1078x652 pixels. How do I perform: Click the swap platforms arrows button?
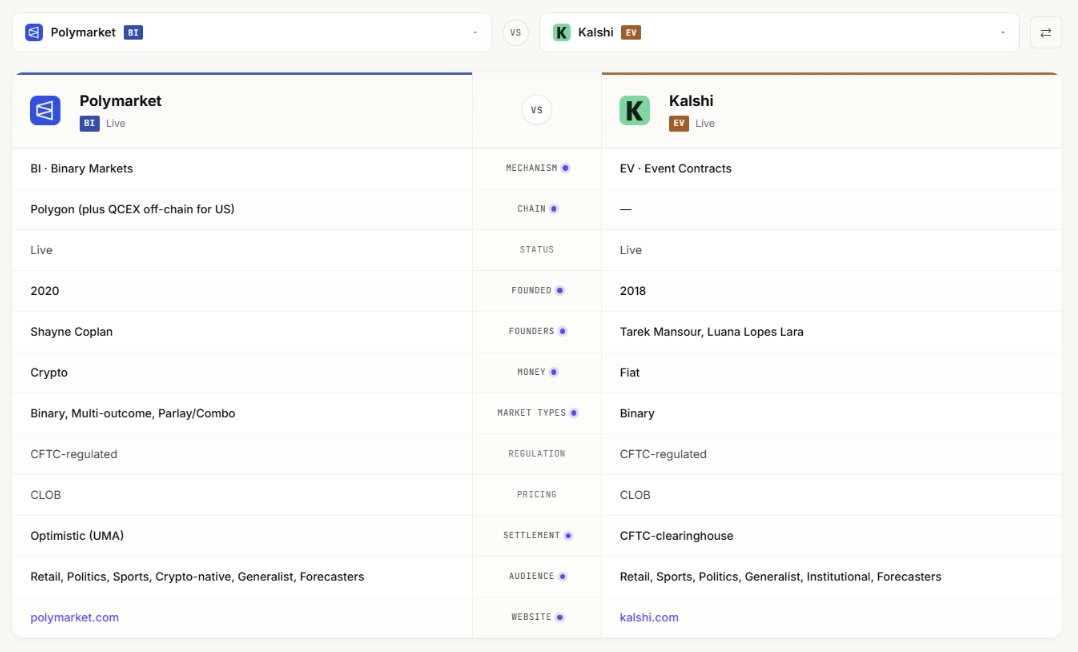1046,32
